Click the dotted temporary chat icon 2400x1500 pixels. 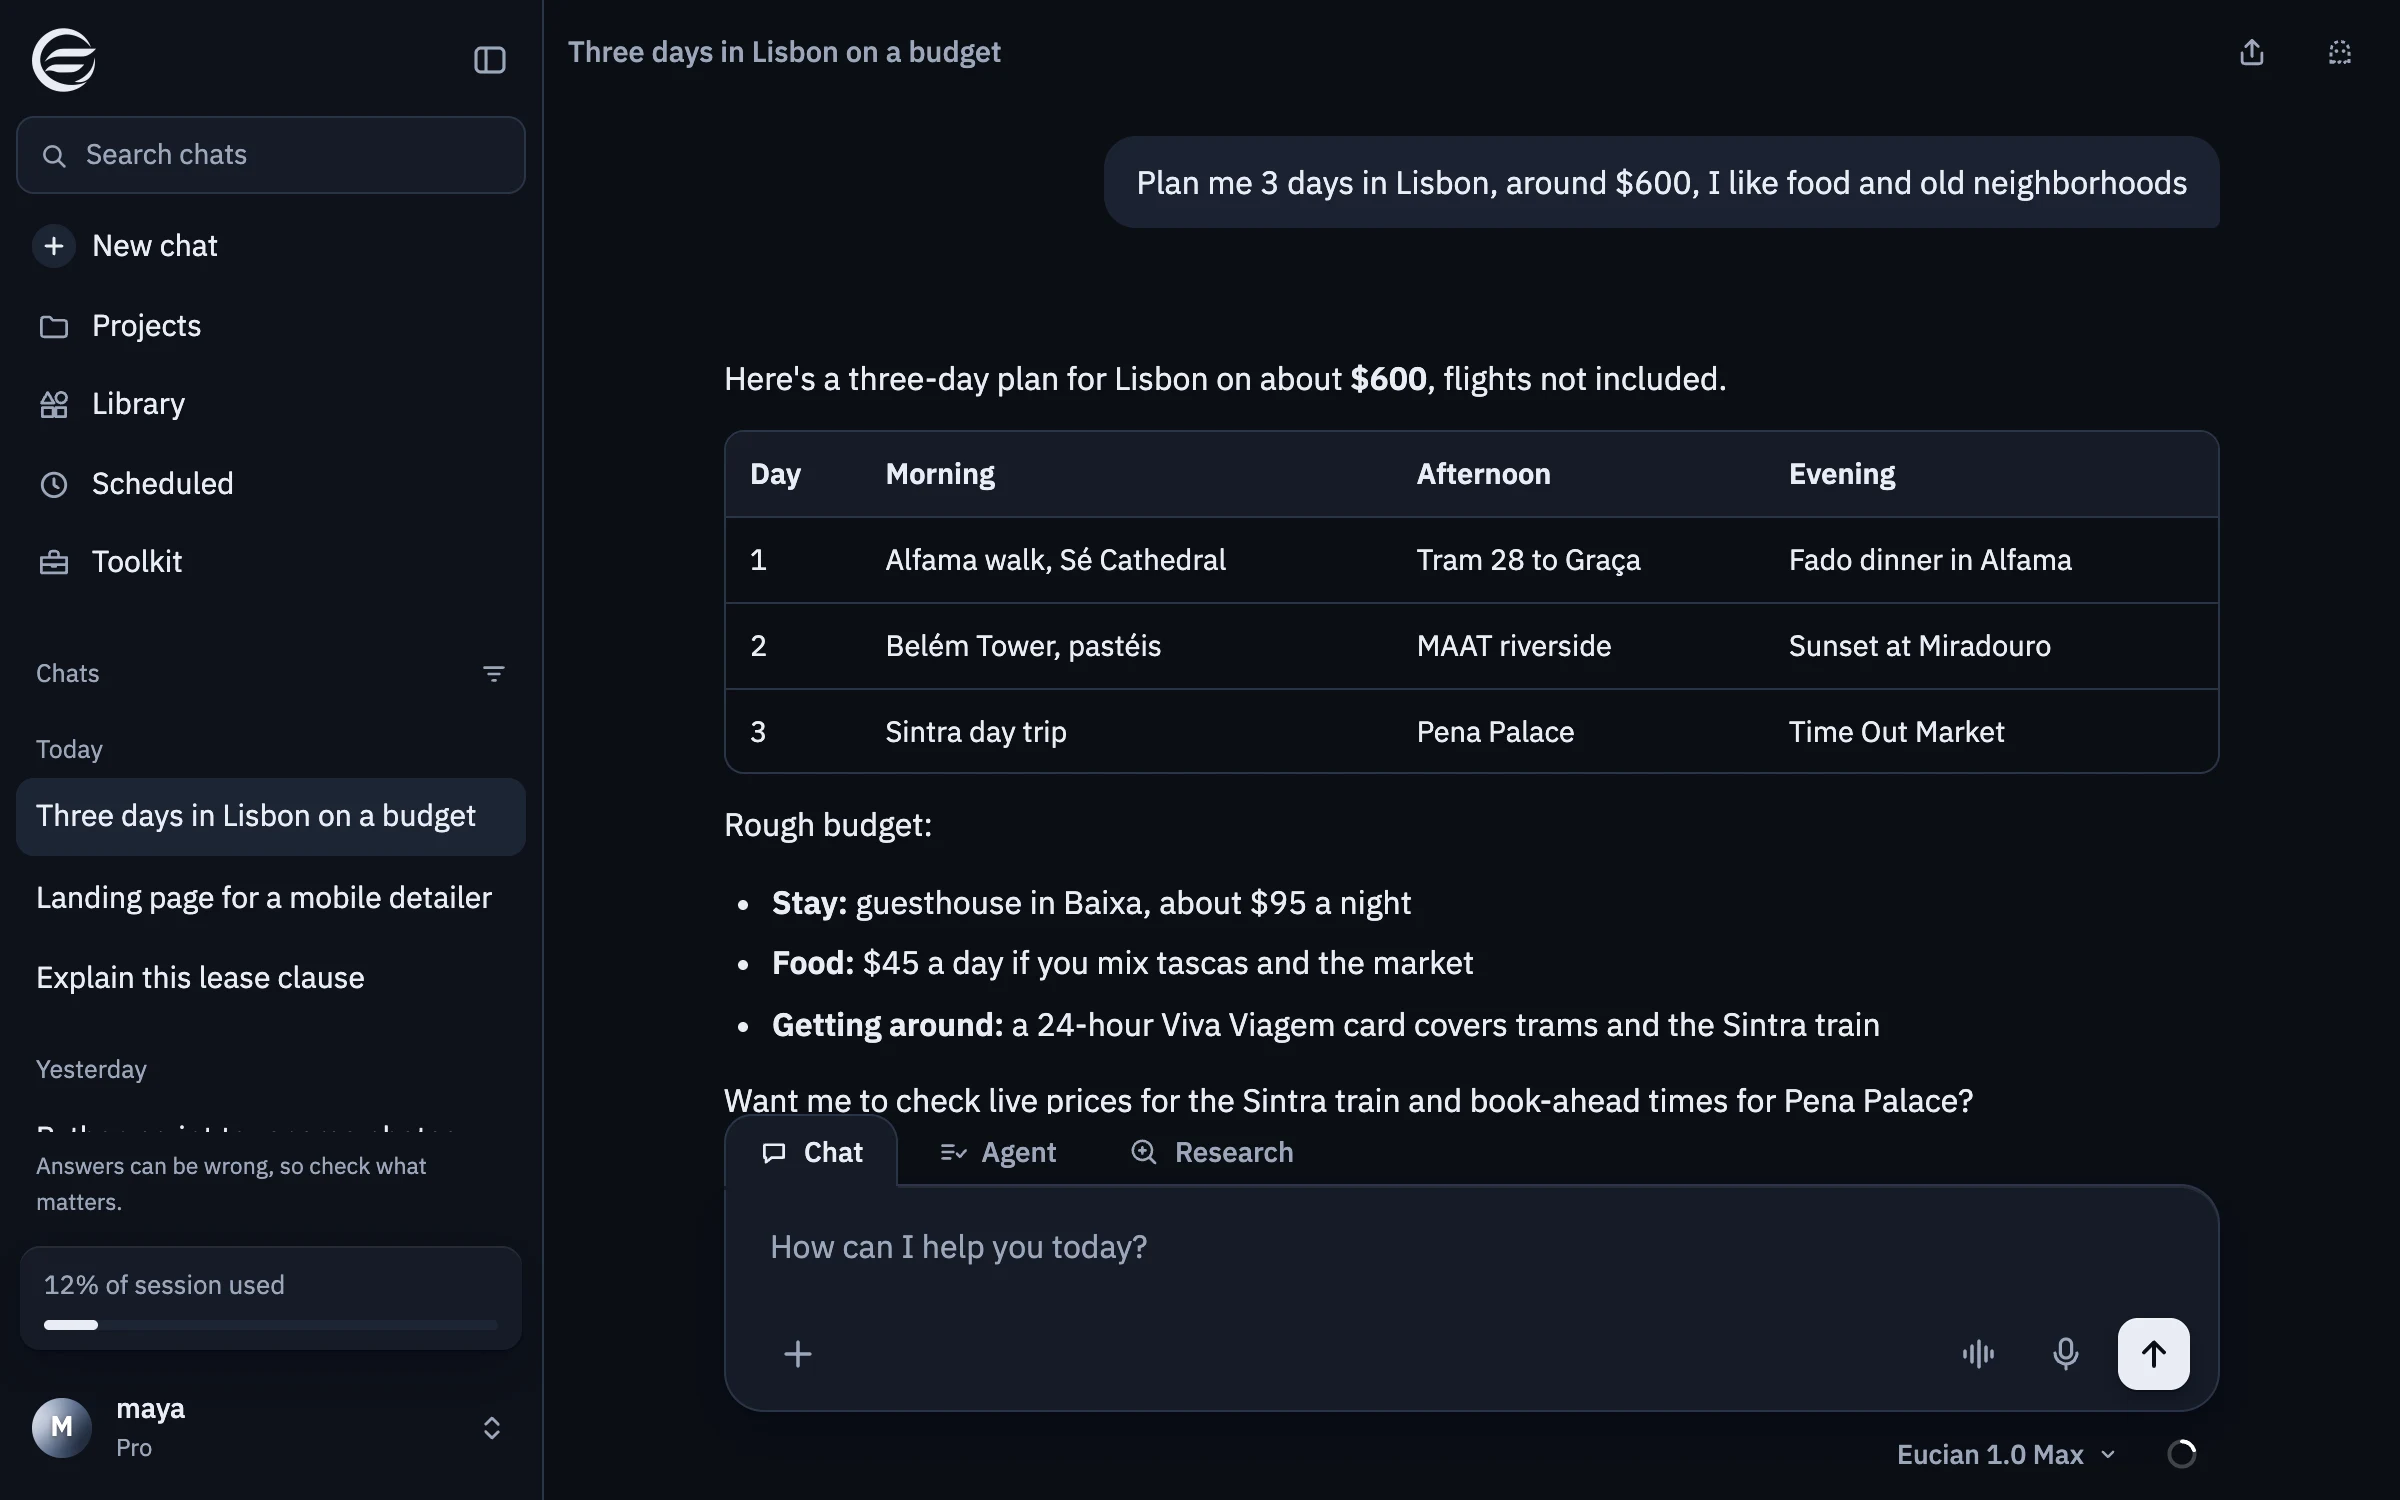[x=2340, y=52]
